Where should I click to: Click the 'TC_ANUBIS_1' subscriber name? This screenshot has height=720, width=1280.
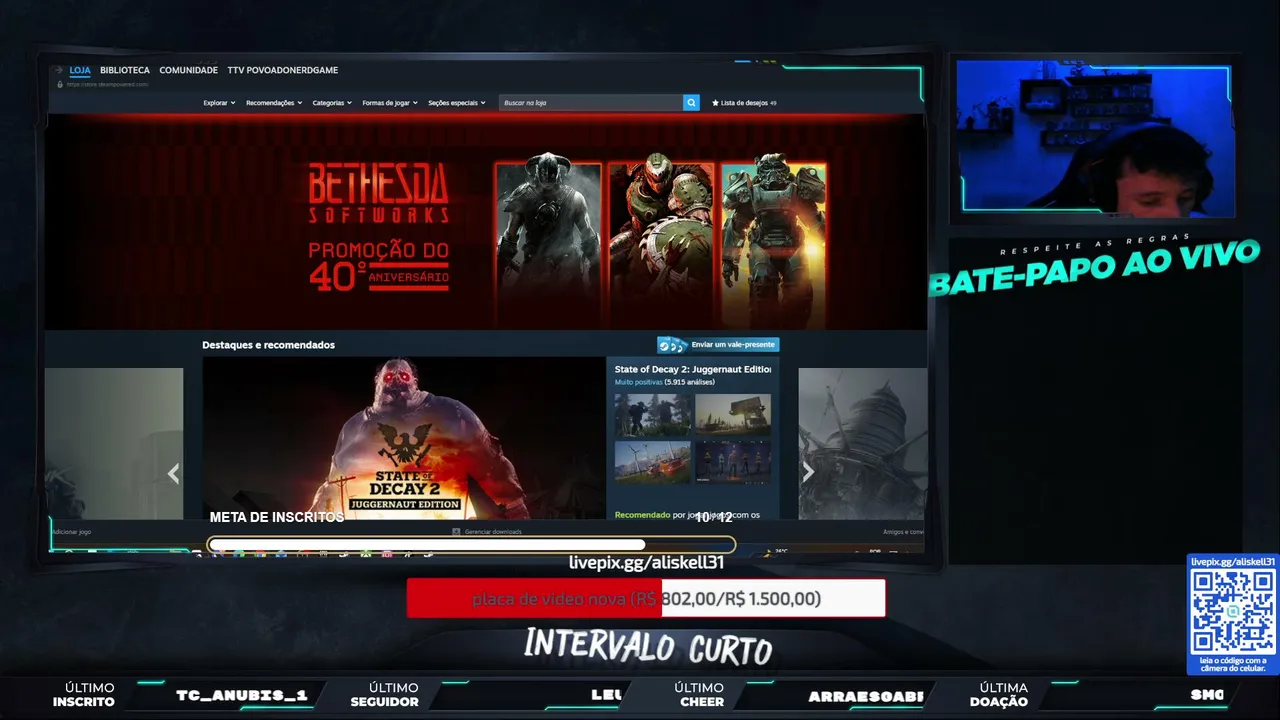pyautogui.click(x=242, y=695)
